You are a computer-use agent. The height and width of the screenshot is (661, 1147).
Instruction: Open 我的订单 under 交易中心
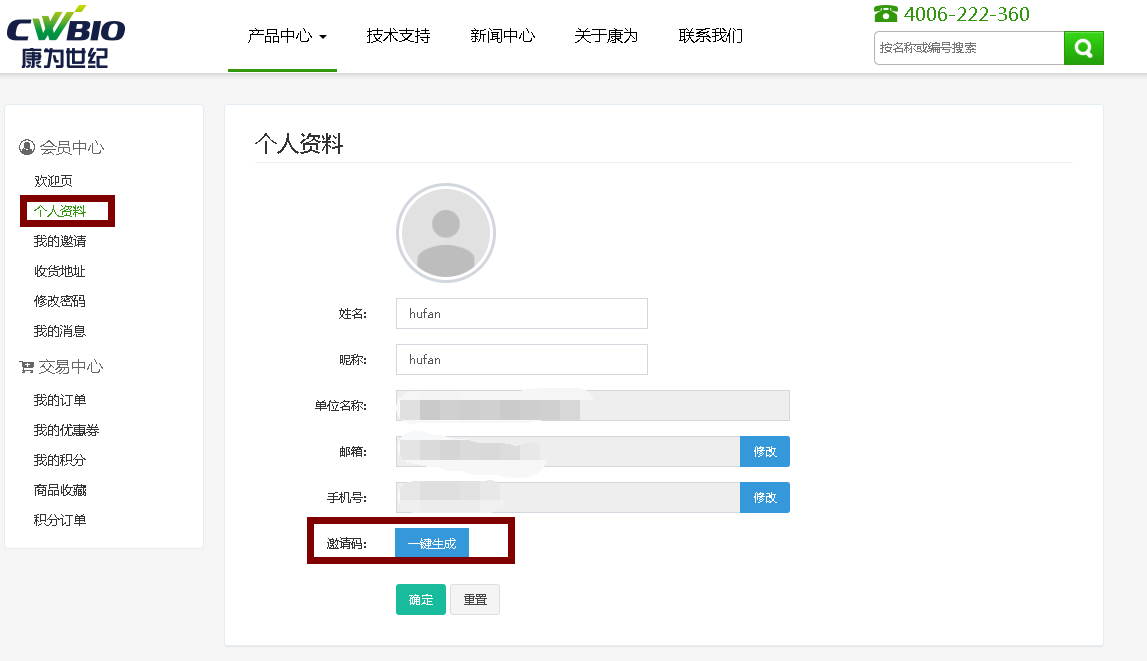(60, 400)
